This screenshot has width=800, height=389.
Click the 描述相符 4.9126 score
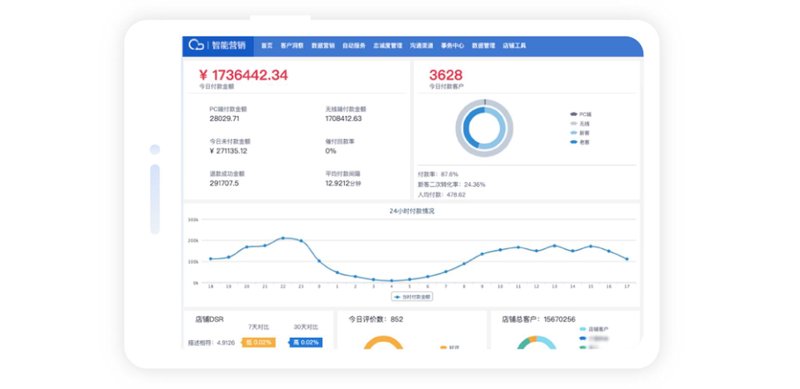[211, 343]
